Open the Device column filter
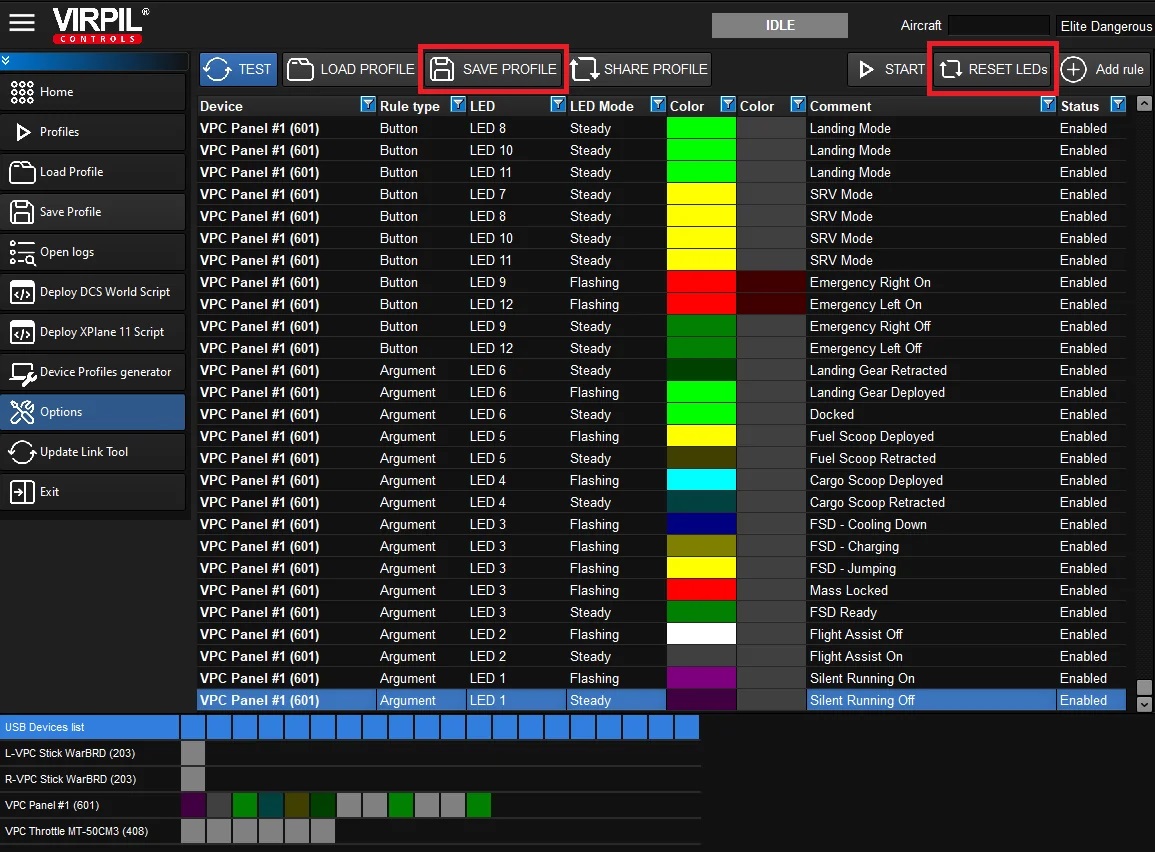Viewport: 1155px width, 852px height. point(368,105)
